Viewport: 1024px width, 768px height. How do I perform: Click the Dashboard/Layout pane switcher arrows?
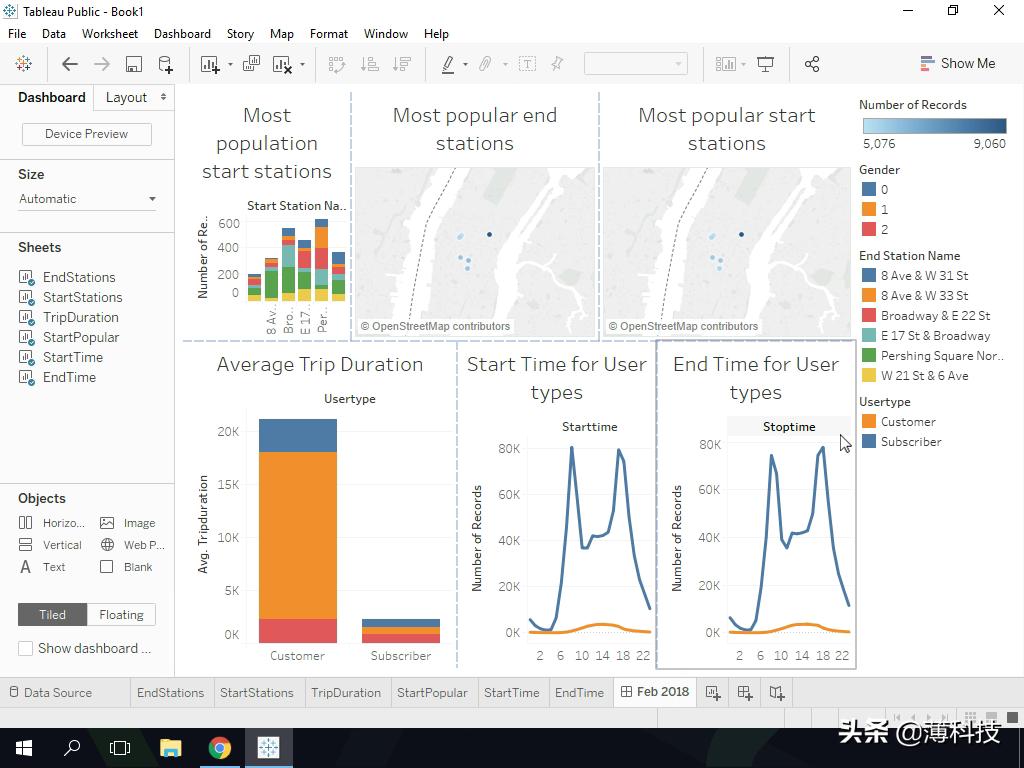point(163,97)
